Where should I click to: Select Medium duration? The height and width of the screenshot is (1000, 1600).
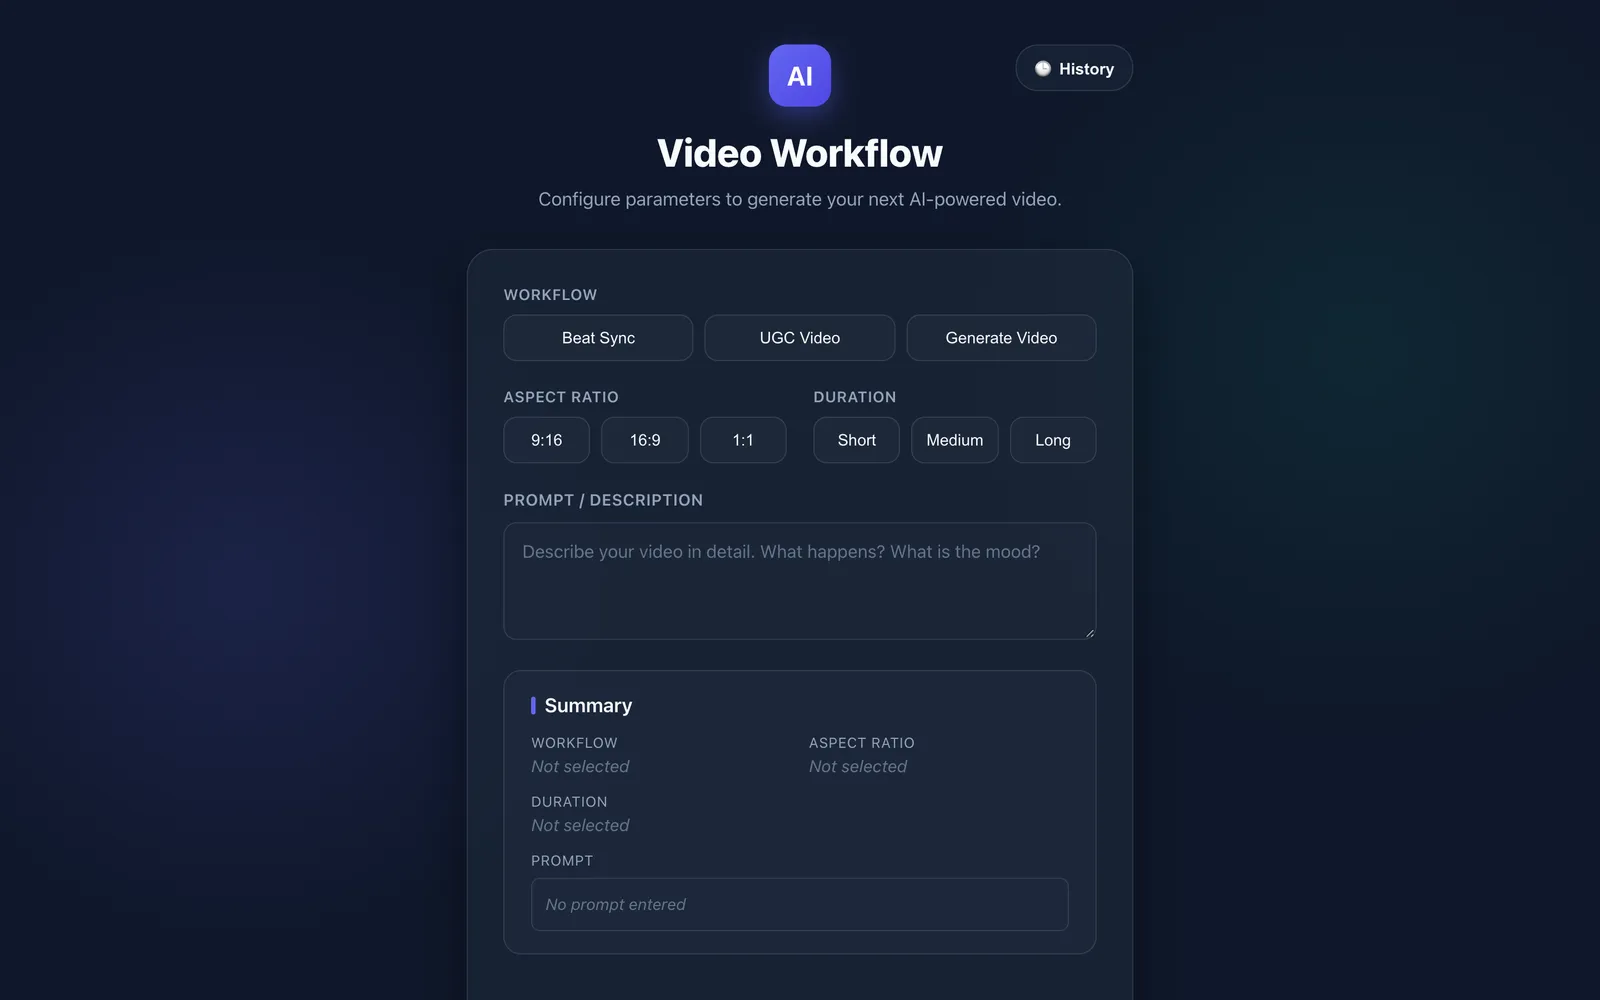click(x=955, y=440)
